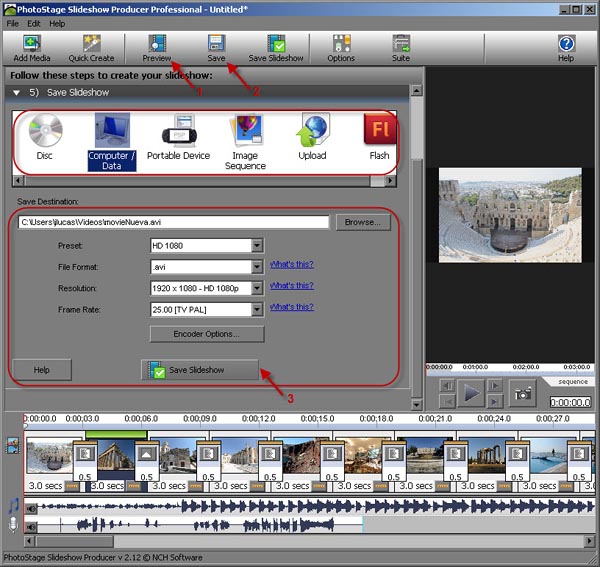Click the Preview toolbar button

point(157,48)
